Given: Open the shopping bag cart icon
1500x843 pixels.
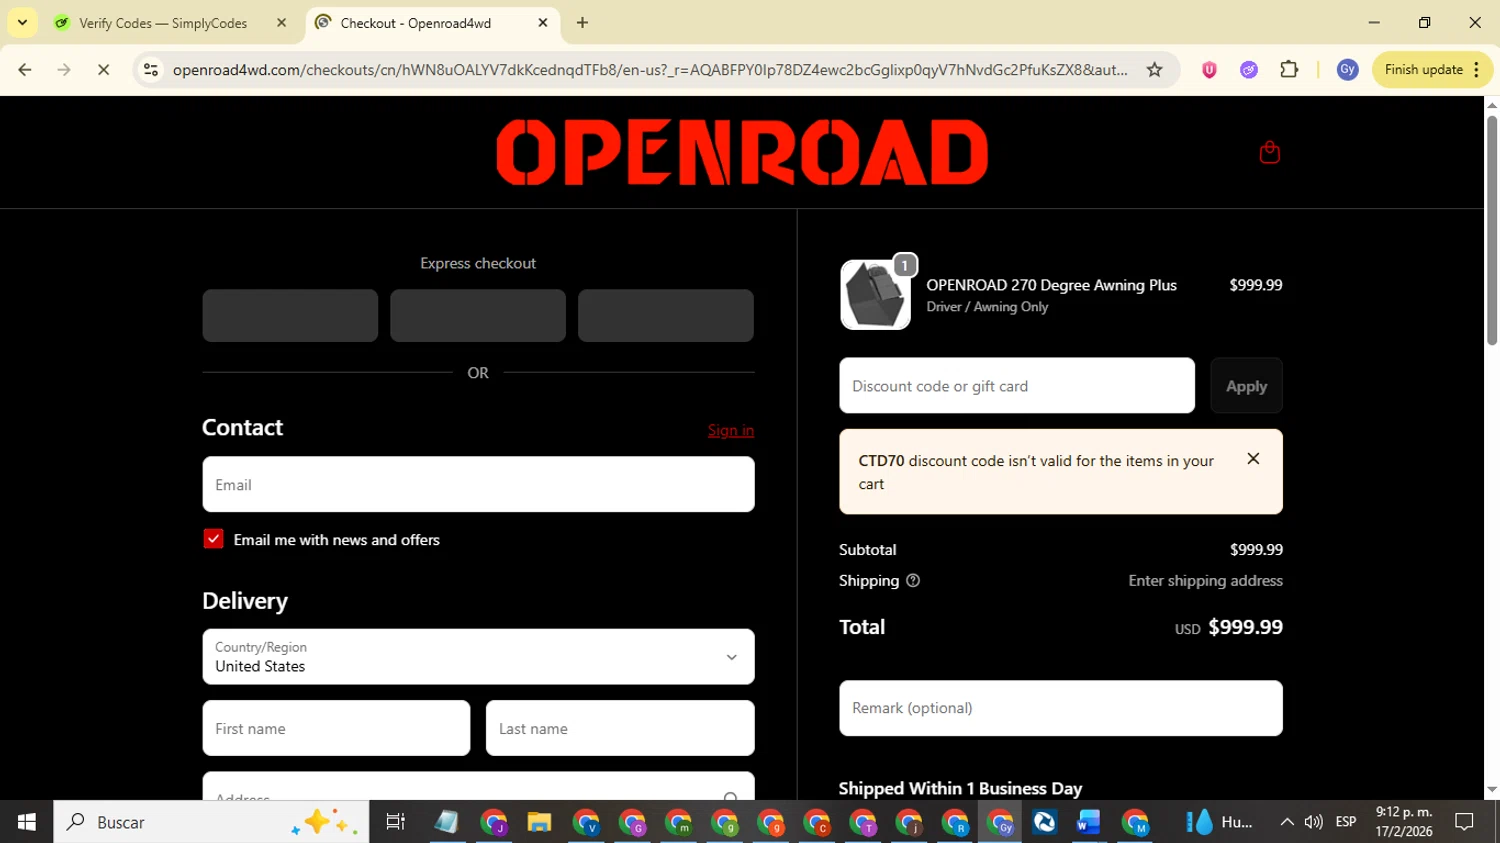Looking at the screenshot, I should click(1269, 152).
